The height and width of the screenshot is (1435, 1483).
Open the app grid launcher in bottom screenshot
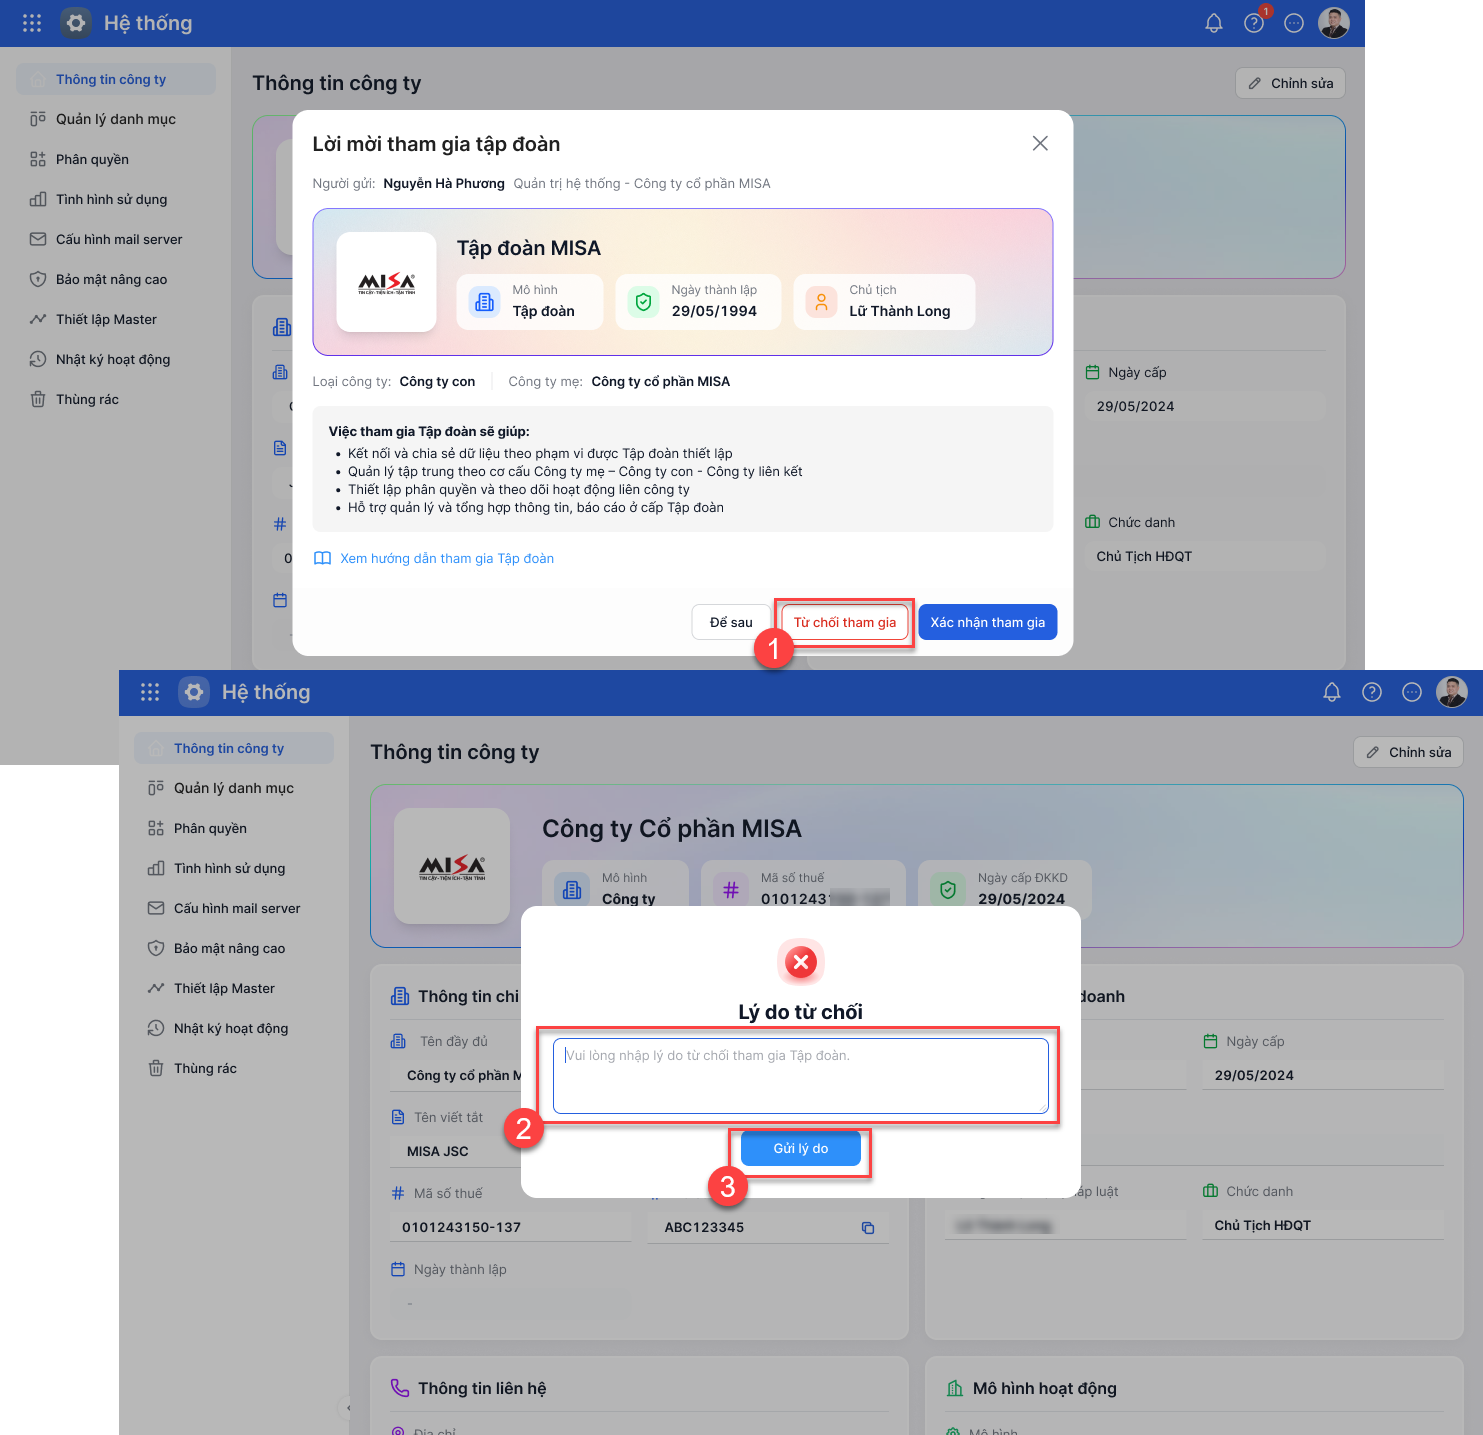tap(150, 692)
